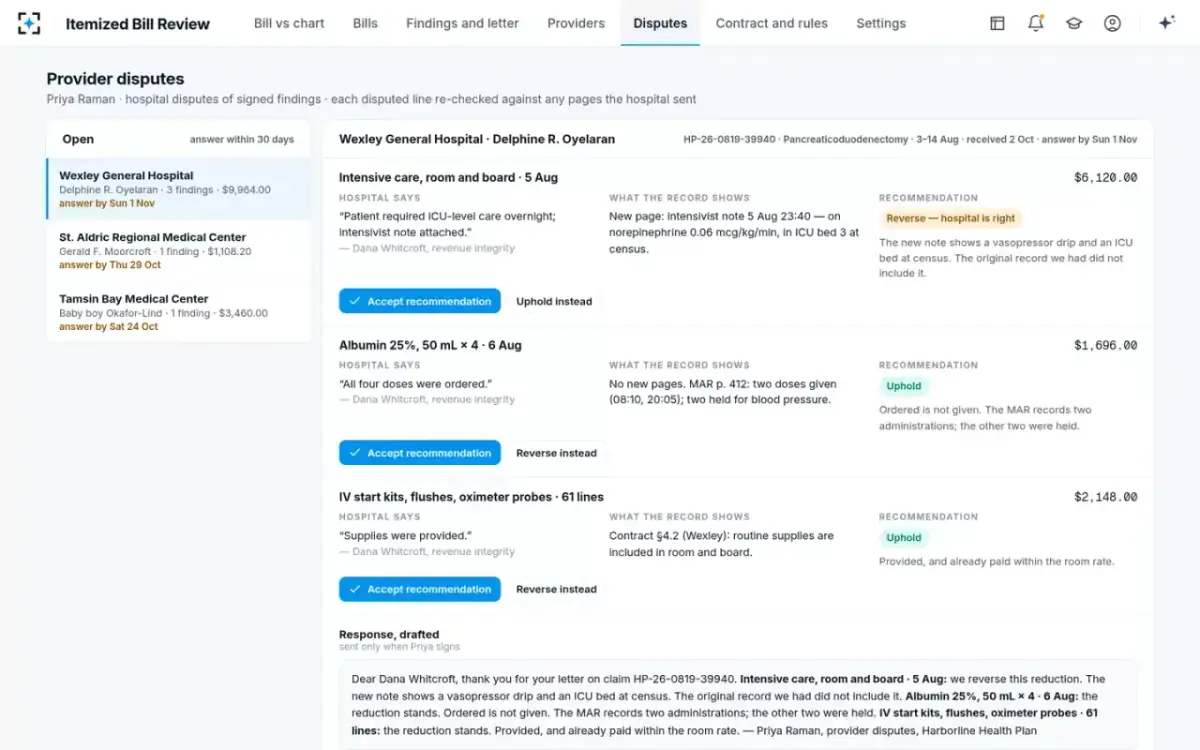1200x750 pixels.
Task: Select the Tamsin Bay Medical Center dispute
Action: click(179, 312)
